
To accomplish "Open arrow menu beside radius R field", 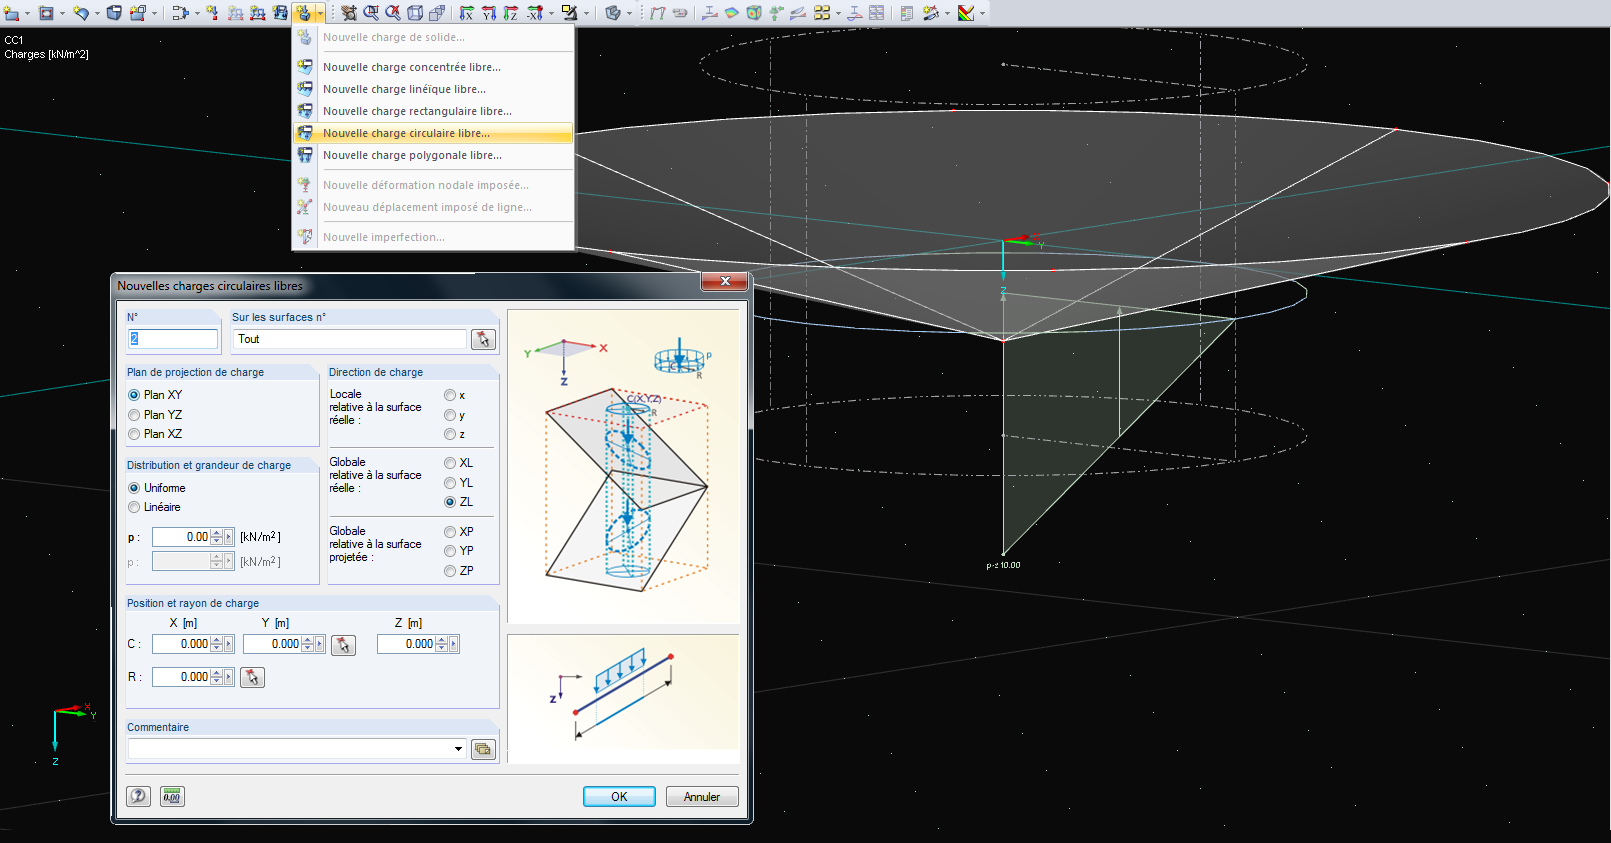I will pos(229,677).
